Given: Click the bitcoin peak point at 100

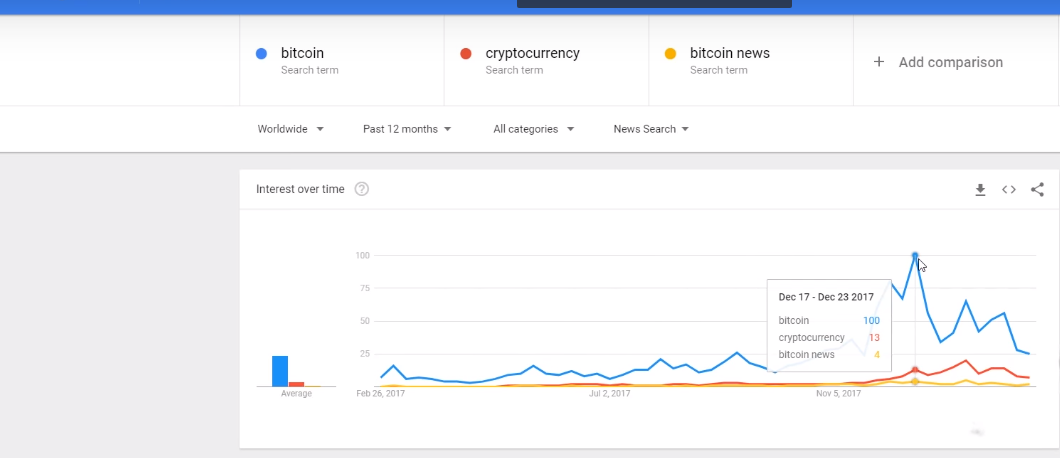Looking at the screenshot, I should point(915,256).
